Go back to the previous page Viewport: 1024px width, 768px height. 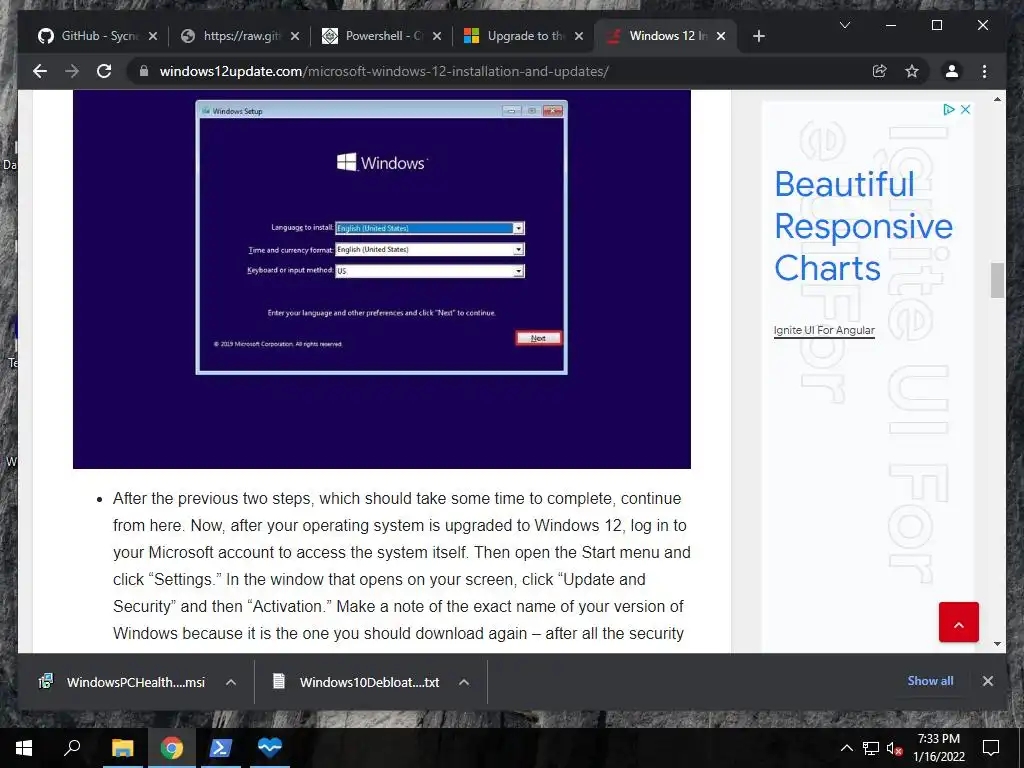40,71
